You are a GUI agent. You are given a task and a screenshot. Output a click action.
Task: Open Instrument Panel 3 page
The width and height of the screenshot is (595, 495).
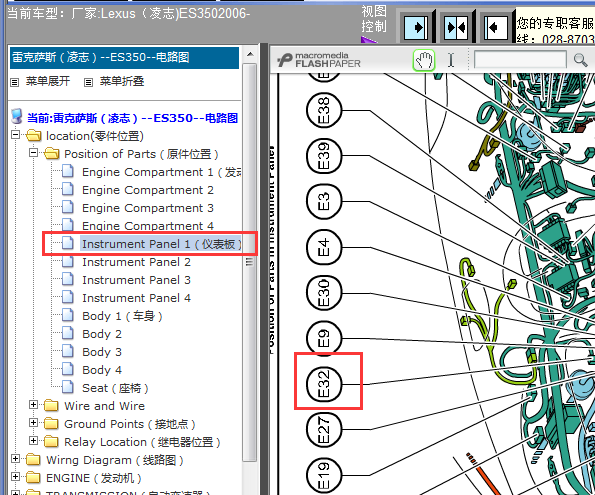point(136,280)
